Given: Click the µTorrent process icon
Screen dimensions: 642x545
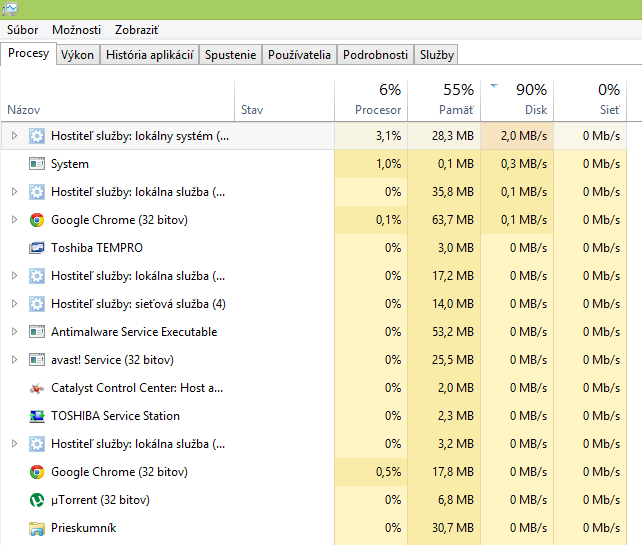Looking at the screenshot, I should click(37, 500).
